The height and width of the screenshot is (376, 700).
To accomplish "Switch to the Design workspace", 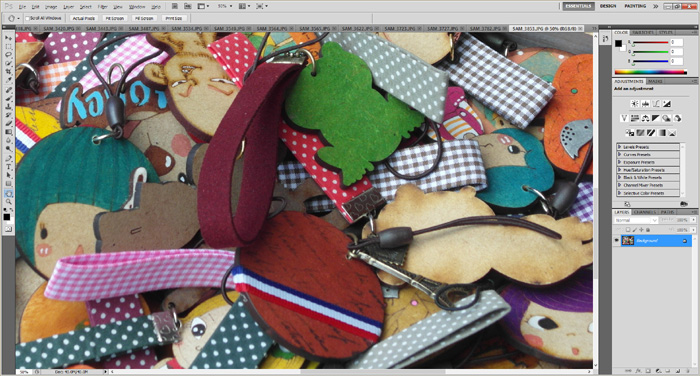I will [x=608, y=6].
